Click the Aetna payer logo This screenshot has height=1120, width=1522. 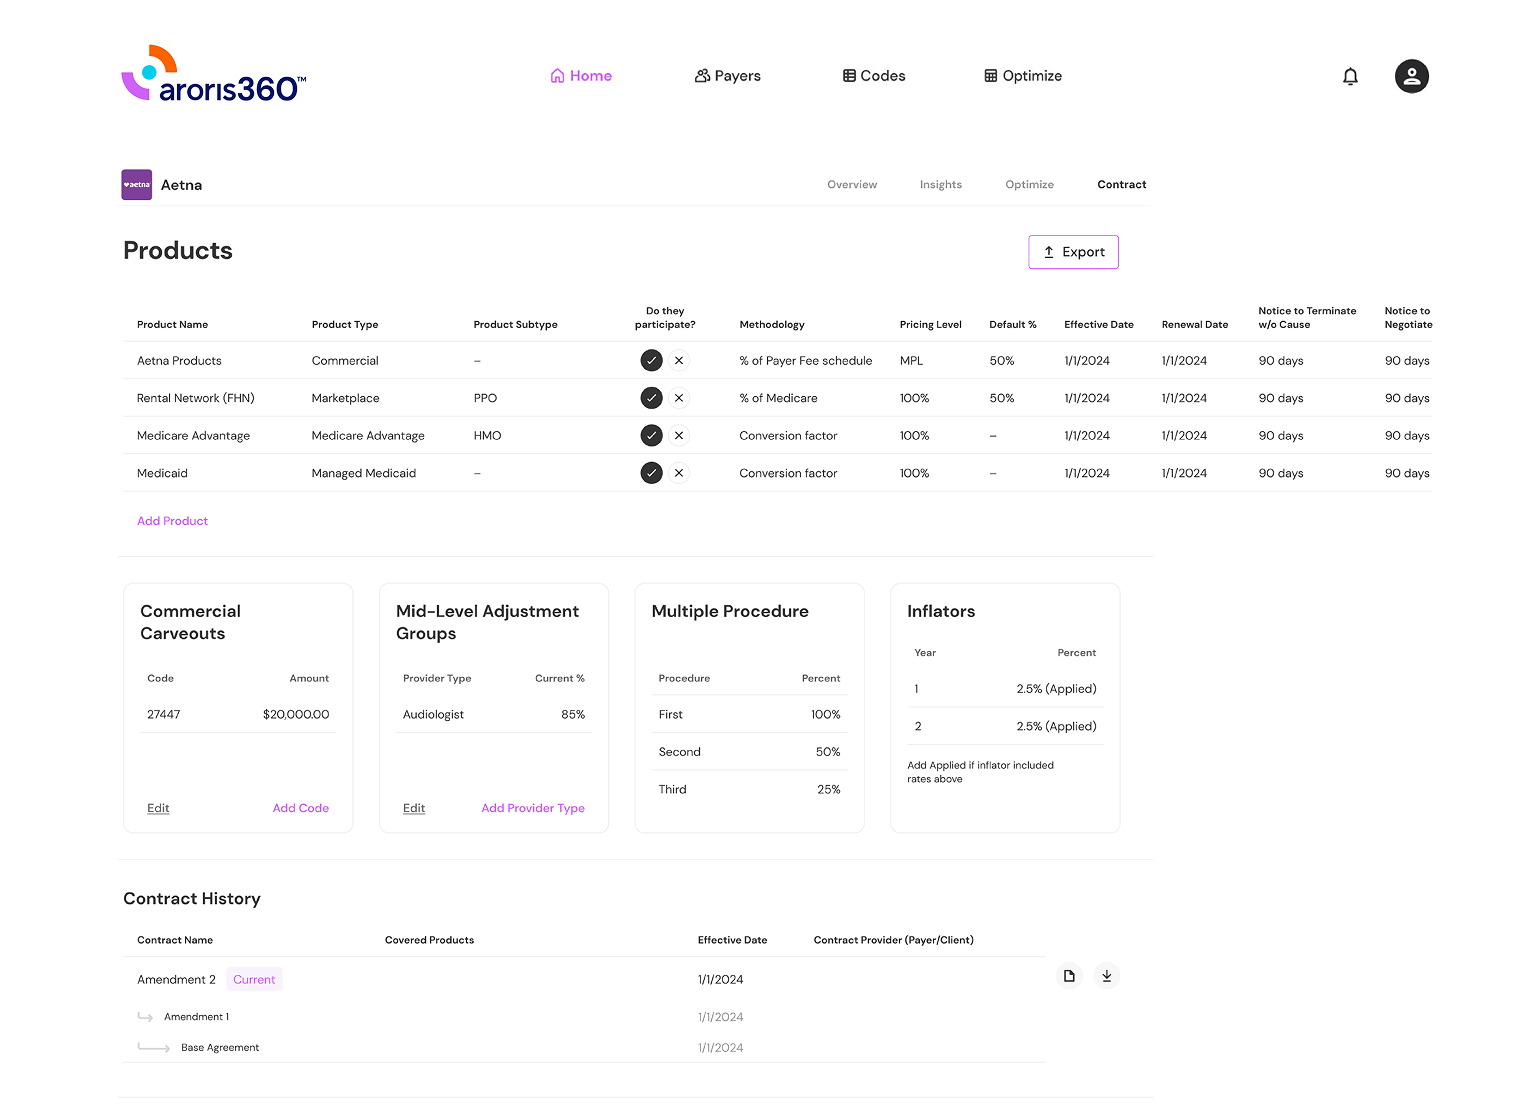pyautogui.click(x=137, y=185)
